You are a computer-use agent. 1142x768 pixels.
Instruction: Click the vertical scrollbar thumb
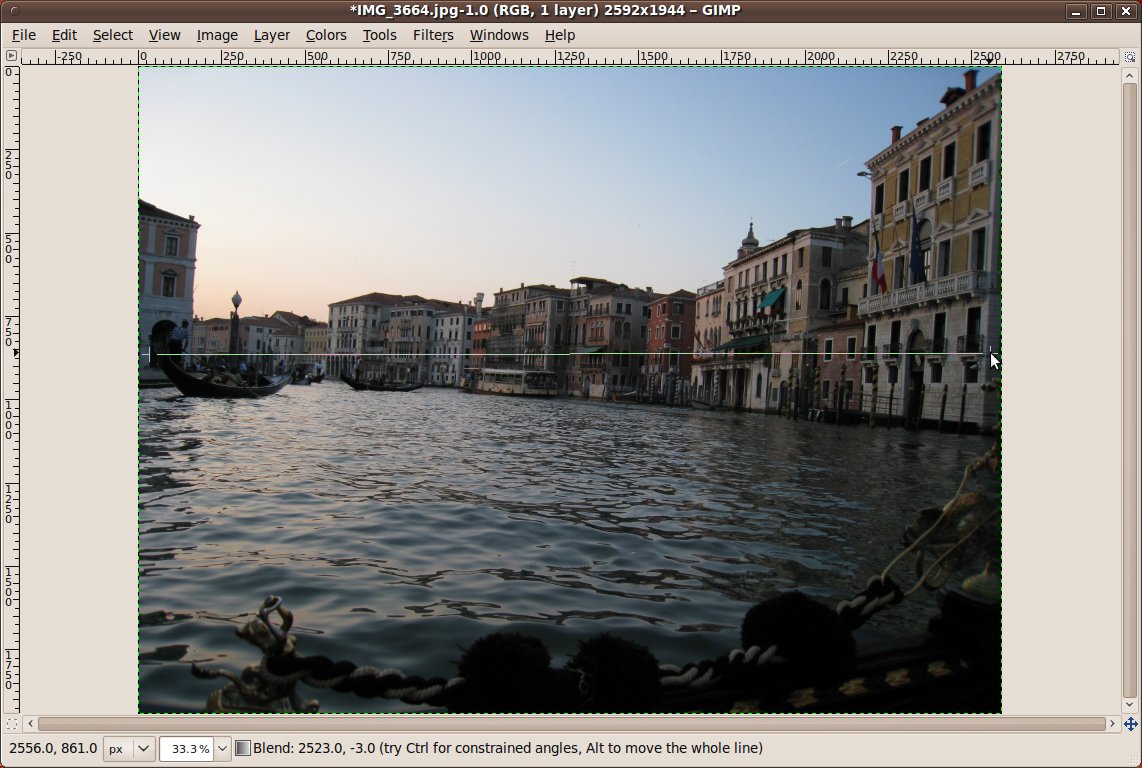1130,390
